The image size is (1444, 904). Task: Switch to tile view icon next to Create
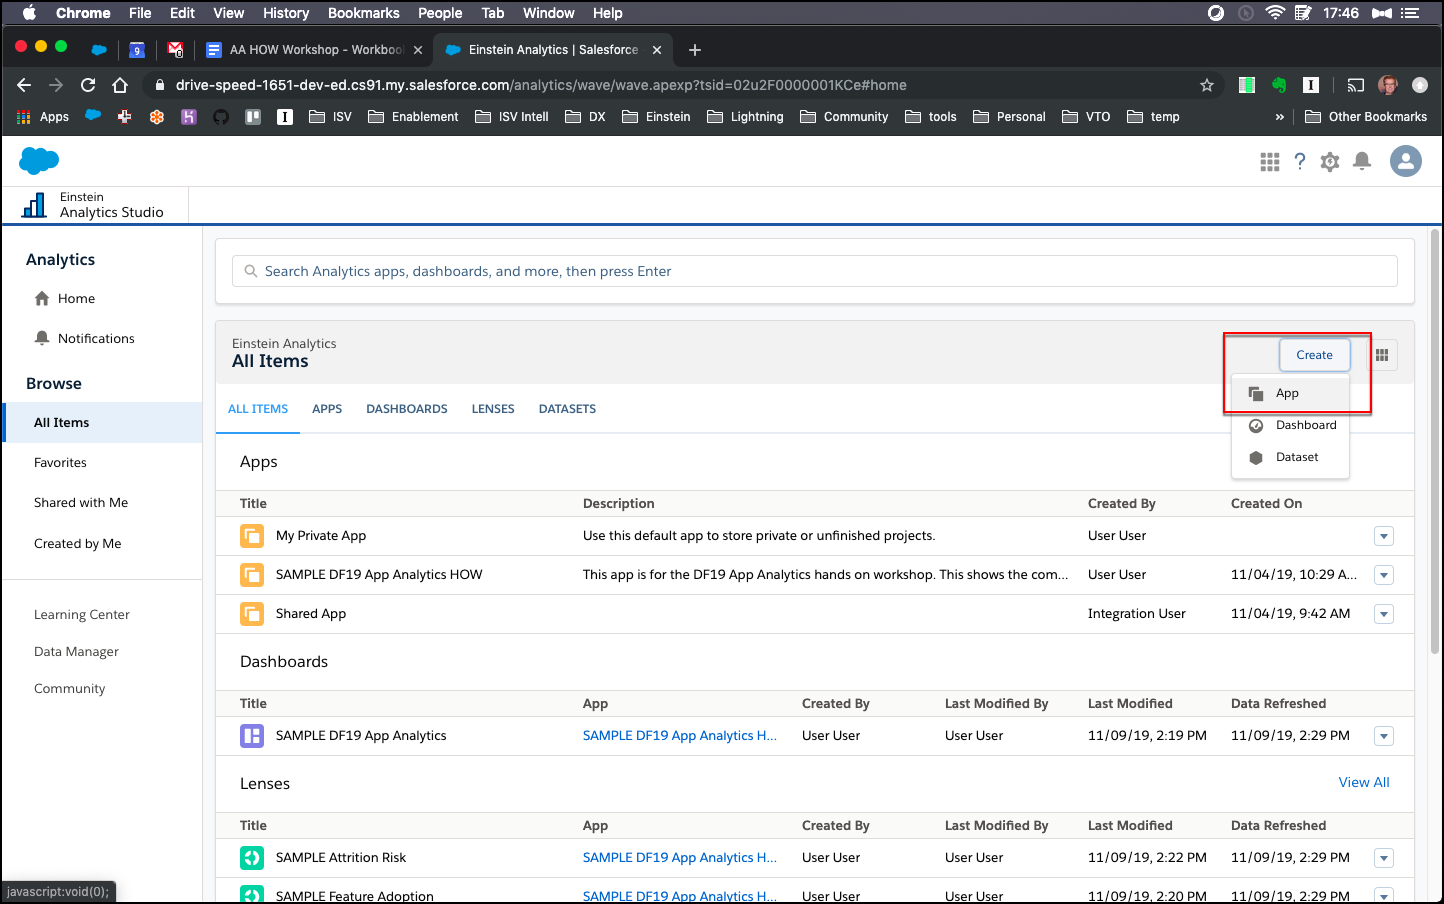1382,355
